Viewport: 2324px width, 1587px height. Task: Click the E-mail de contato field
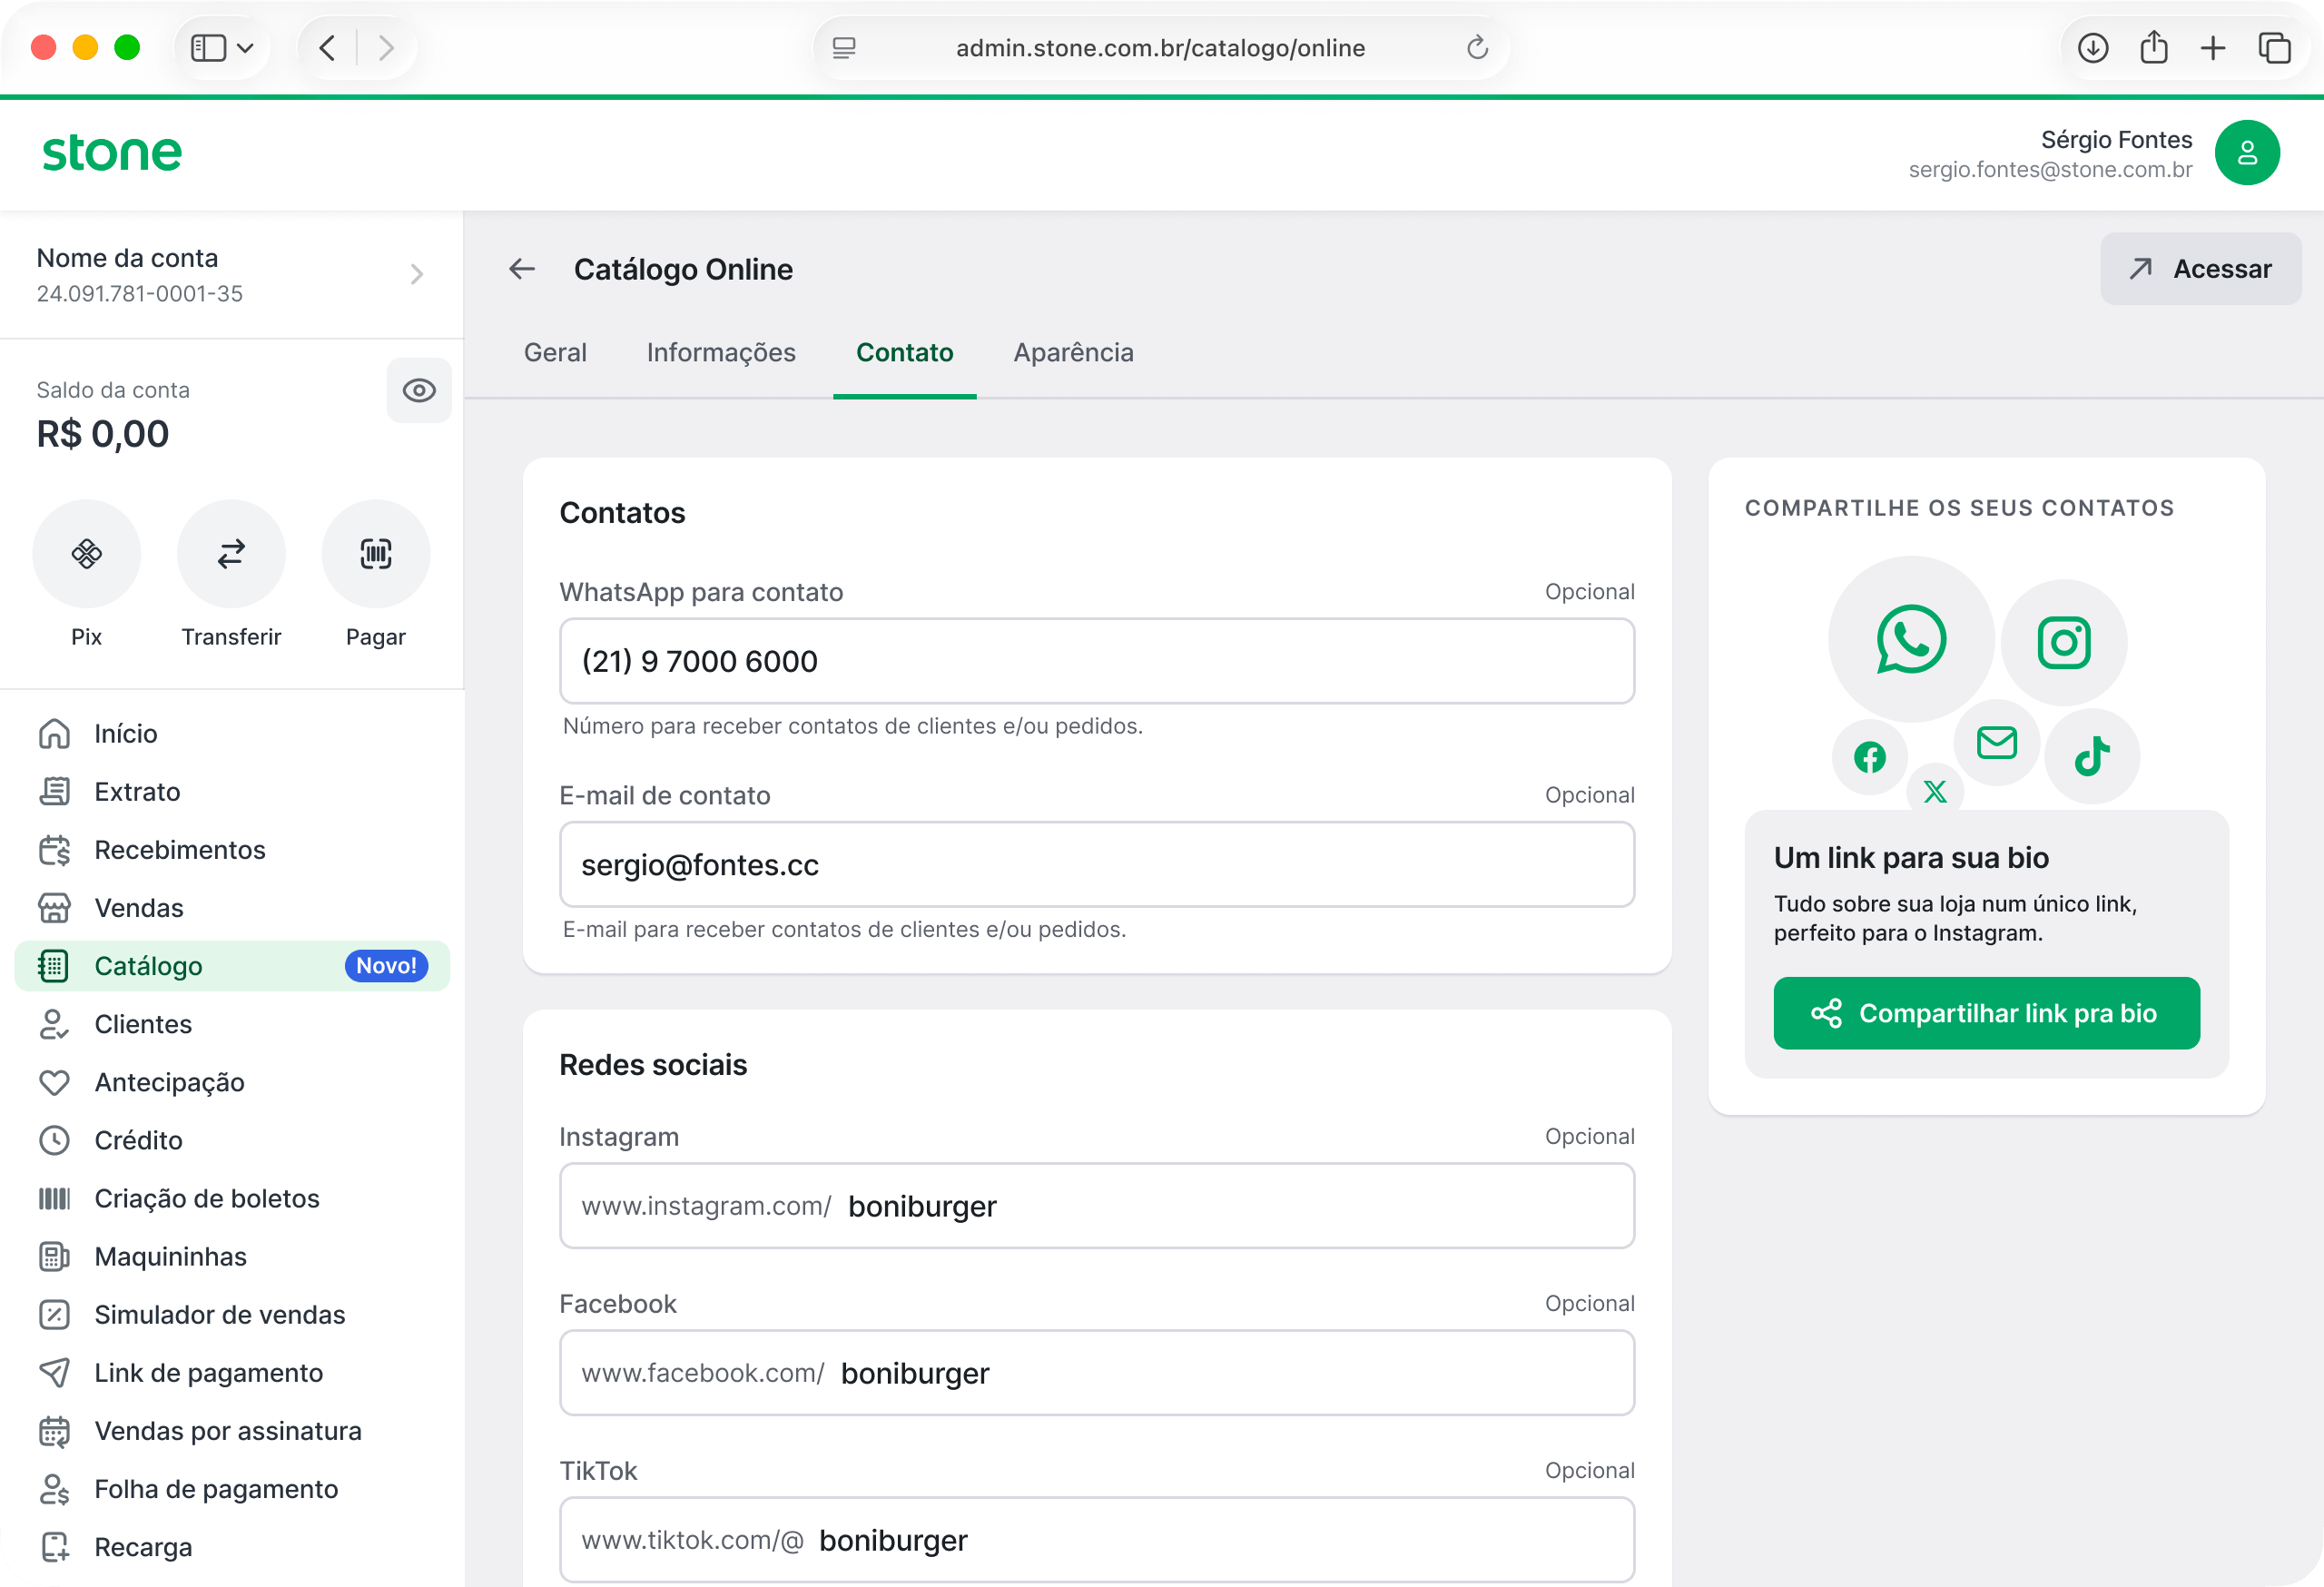[1097, 865]
